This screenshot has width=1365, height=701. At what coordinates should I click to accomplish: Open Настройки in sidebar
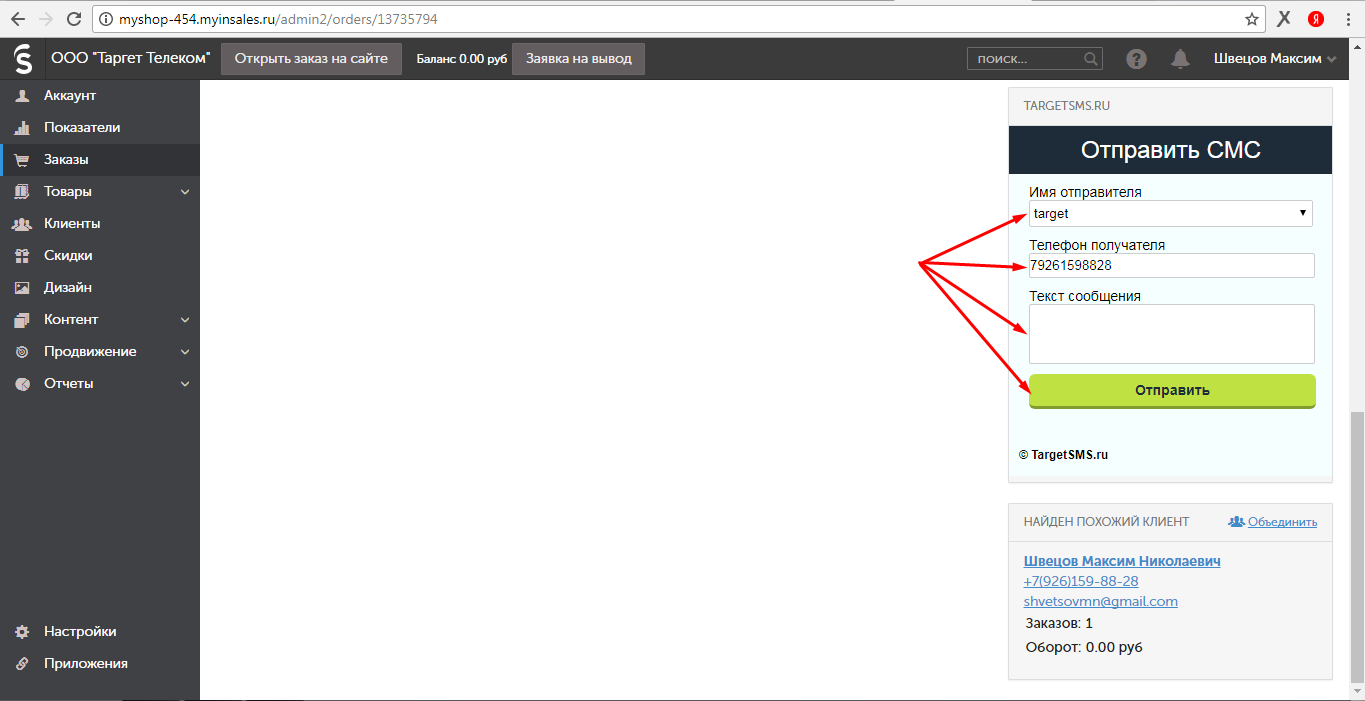tap(80, 632)
